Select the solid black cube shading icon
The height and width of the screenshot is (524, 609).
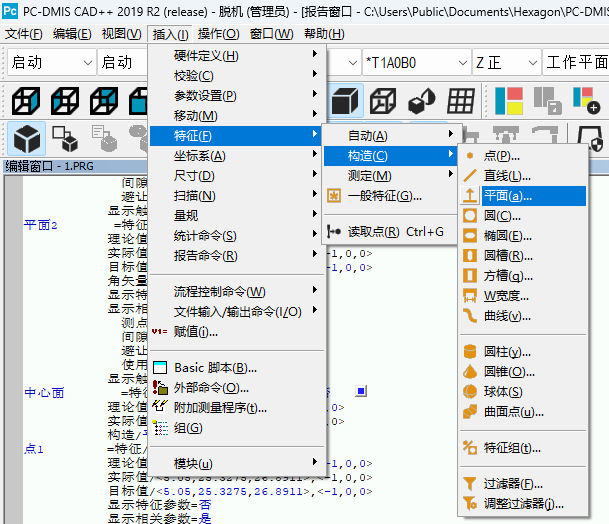pyautogui.click(x=345, y=101)
